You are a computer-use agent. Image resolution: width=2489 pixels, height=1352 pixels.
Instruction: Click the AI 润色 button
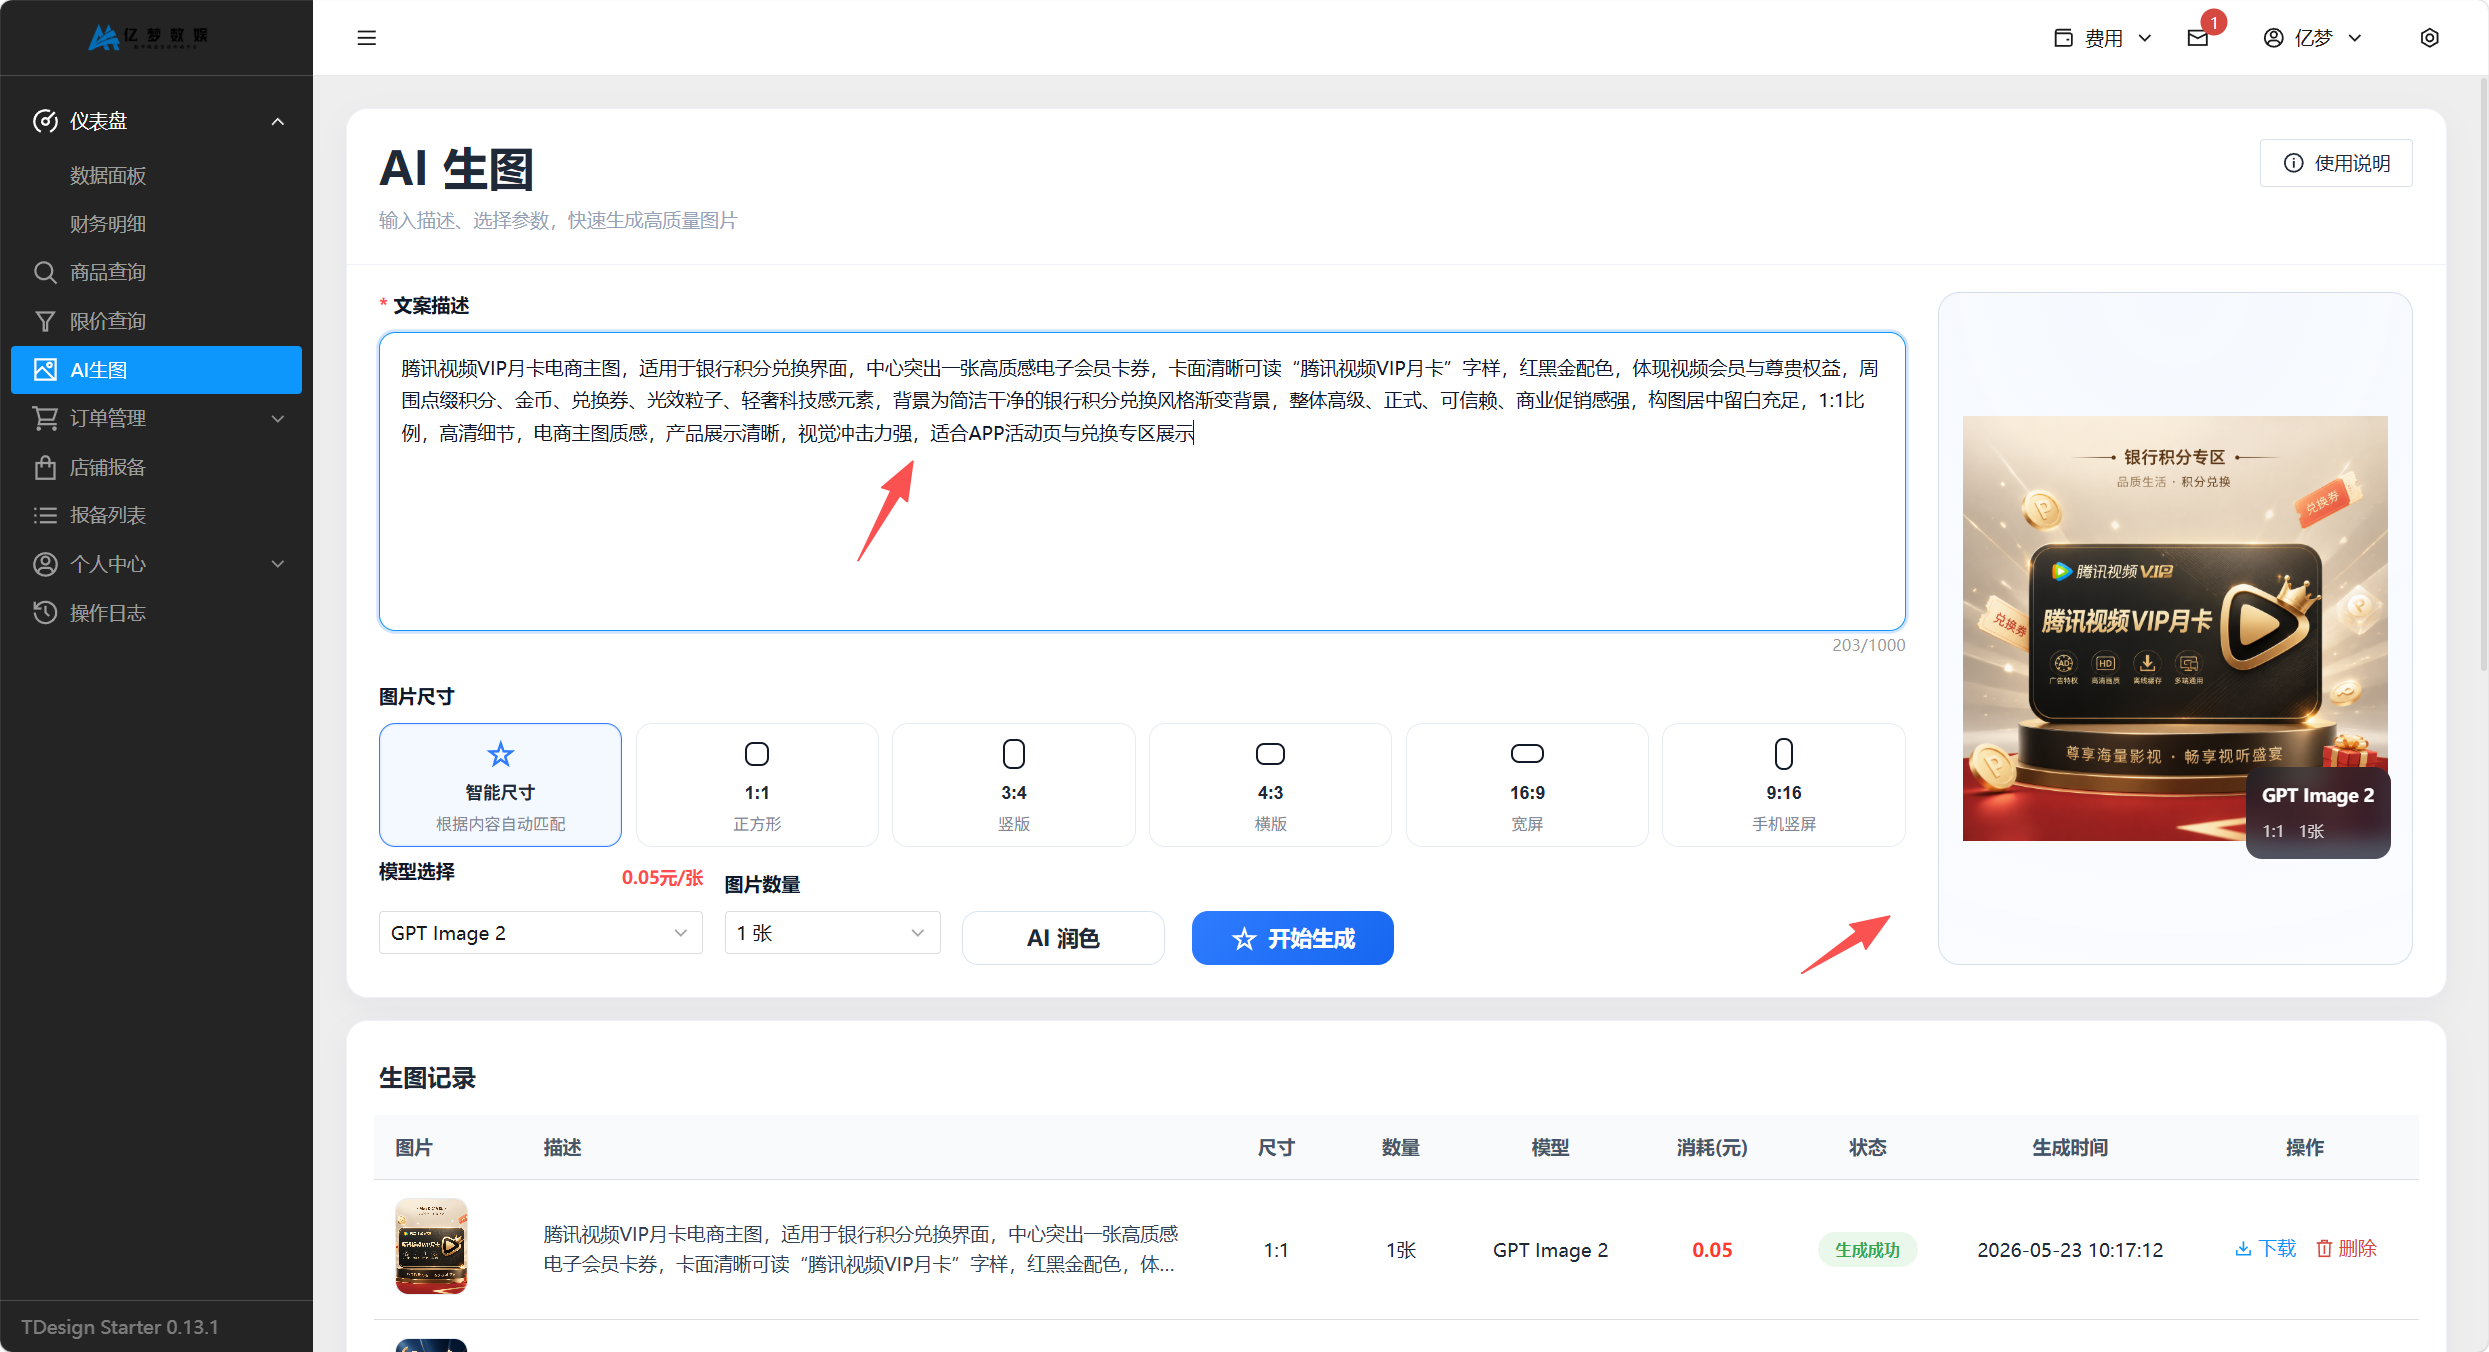[1063, 938]
